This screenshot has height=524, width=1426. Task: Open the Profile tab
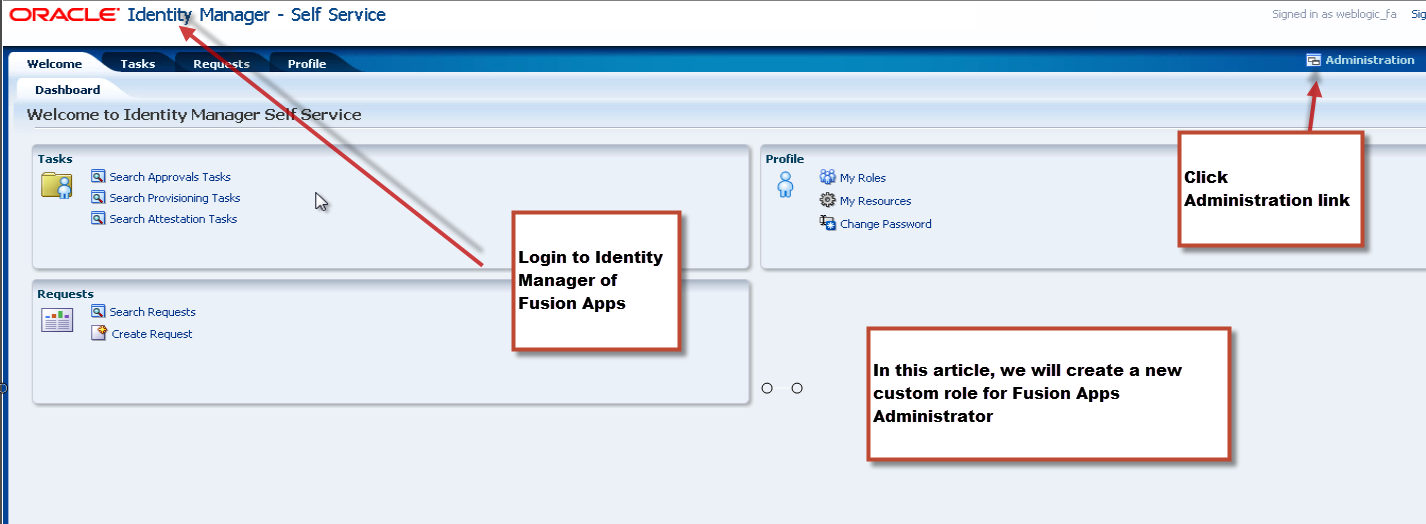click(307, 63)
